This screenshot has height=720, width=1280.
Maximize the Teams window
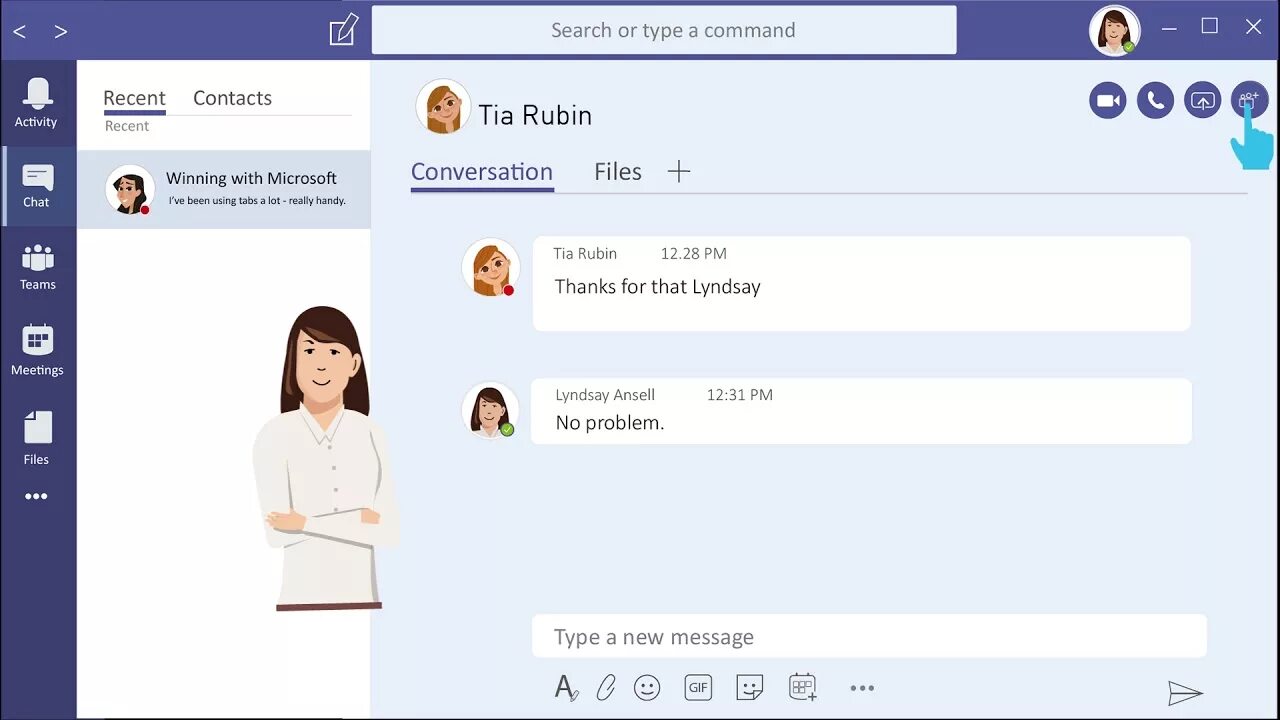click(x=1210, y=27)
